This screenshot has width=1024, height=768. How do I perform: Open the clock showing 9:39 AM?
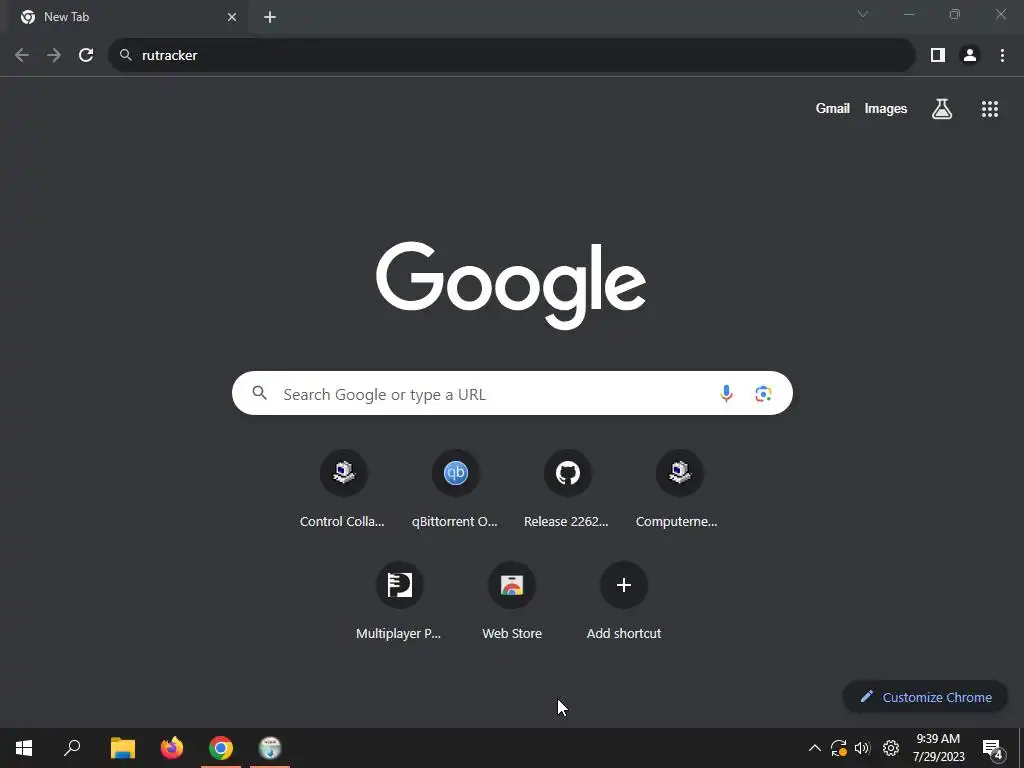pyautogui.click(x=938, y=748)
